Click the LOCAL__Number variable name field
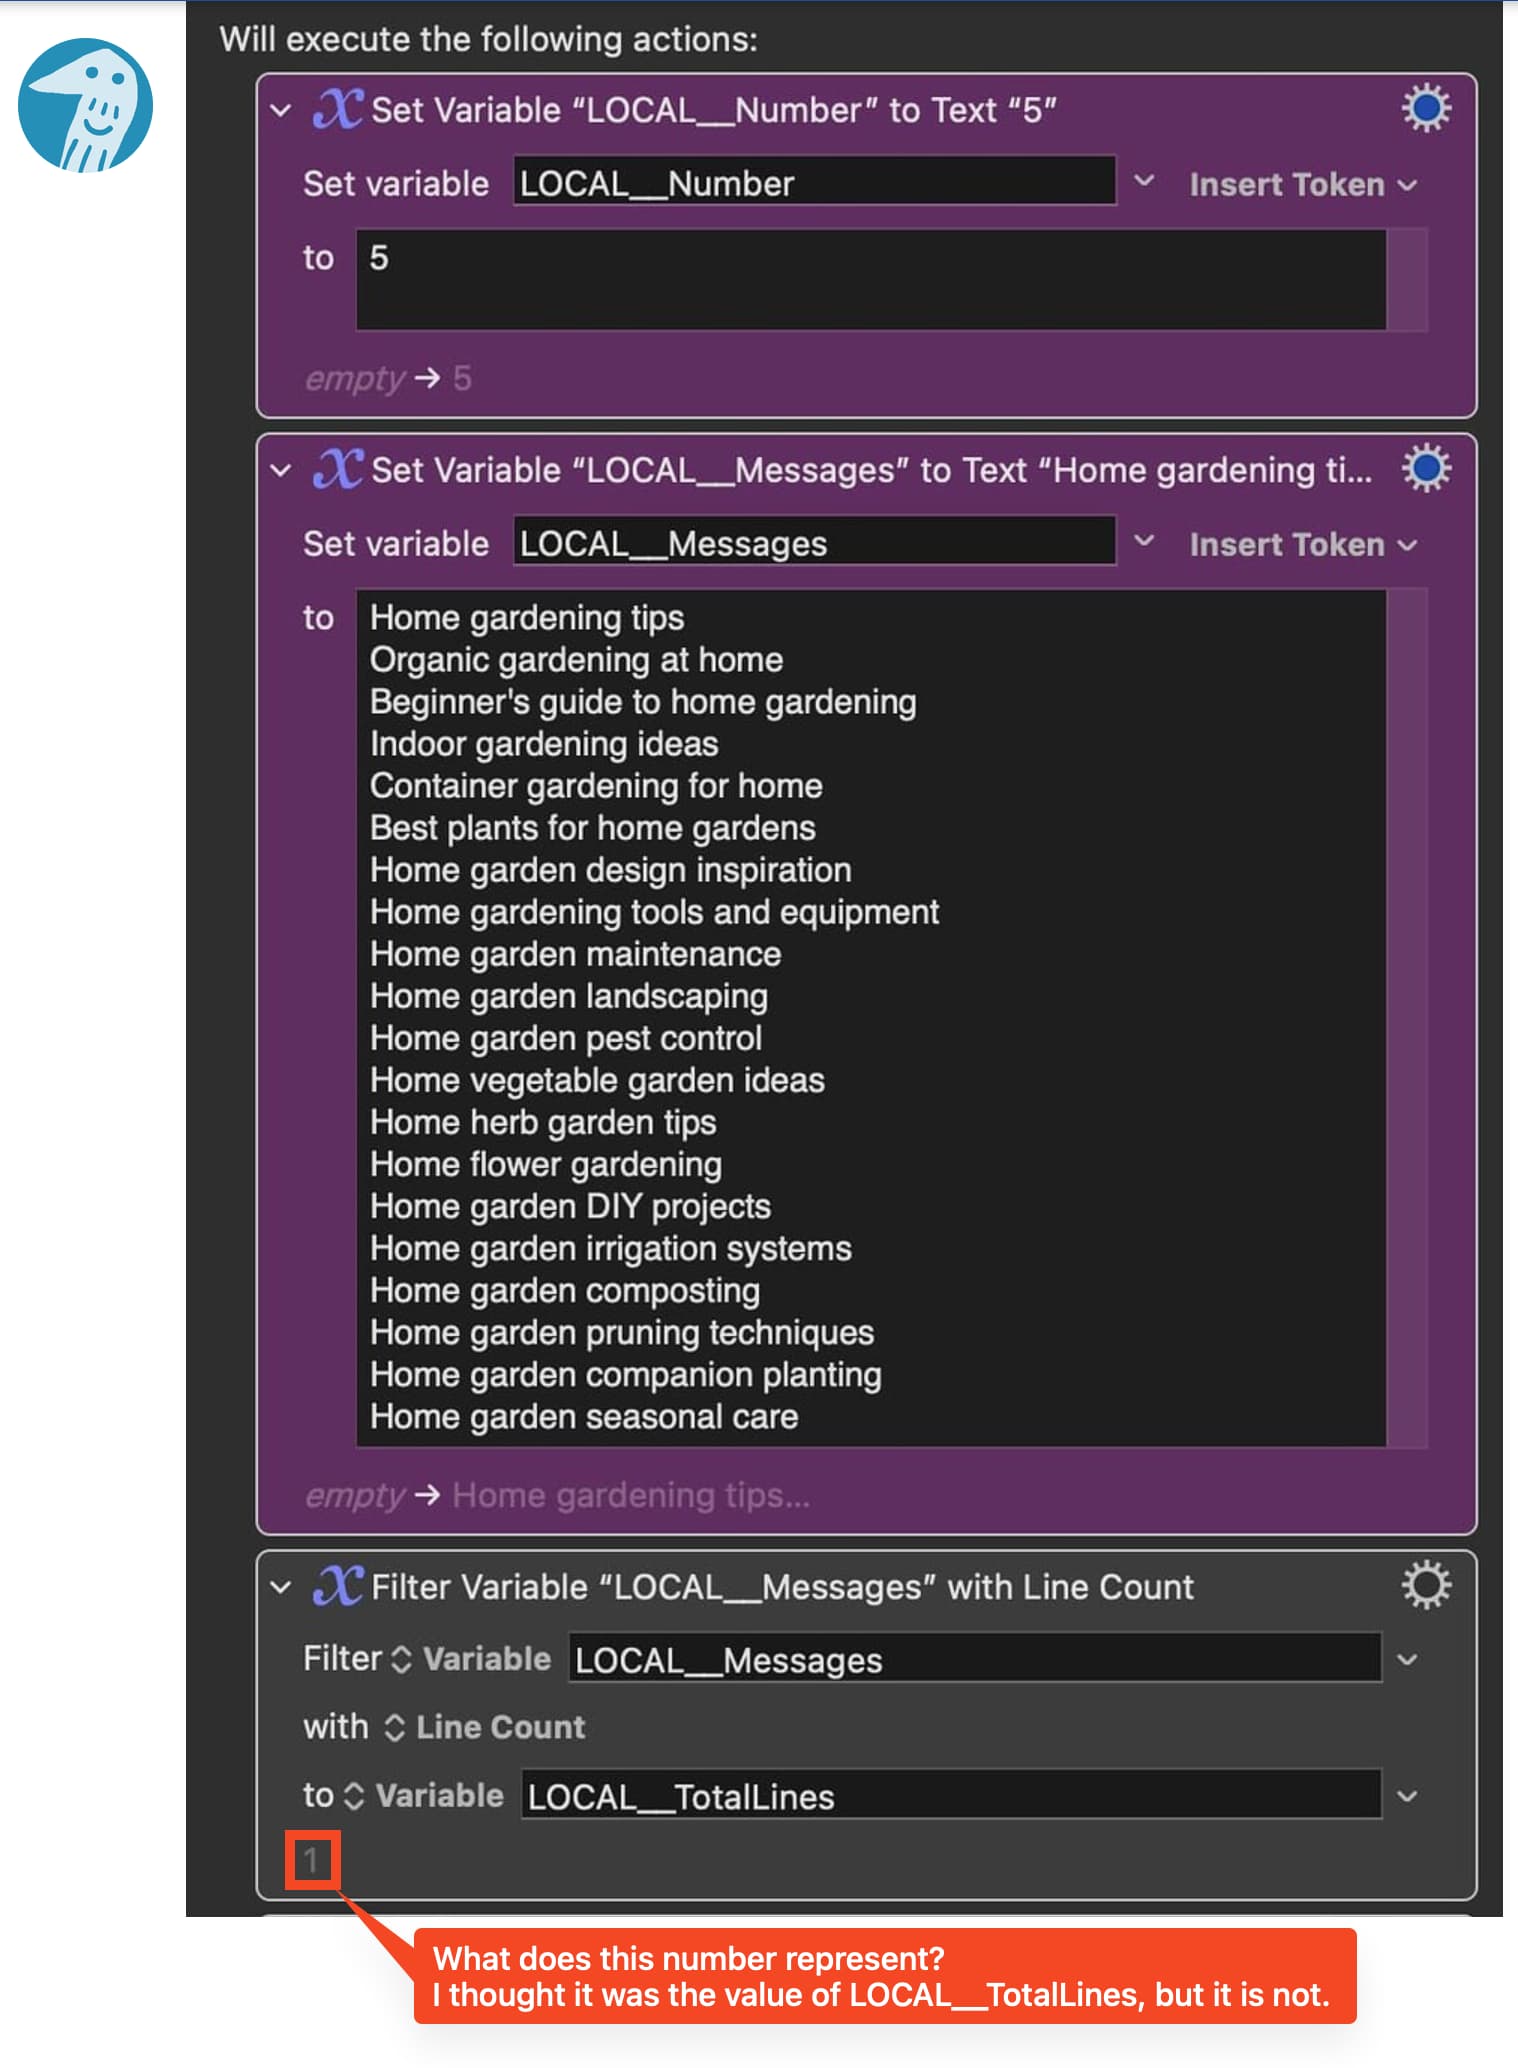Viewport: 1518px width, 2068px height. click(814, 181)
